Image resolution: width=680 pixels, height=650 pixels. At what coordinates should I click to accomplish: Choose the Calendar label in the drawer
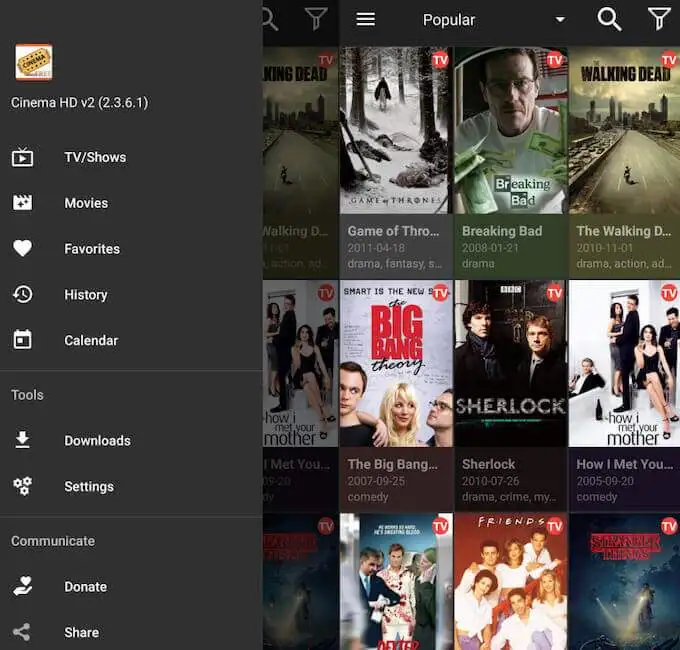[x=91, y=340]
